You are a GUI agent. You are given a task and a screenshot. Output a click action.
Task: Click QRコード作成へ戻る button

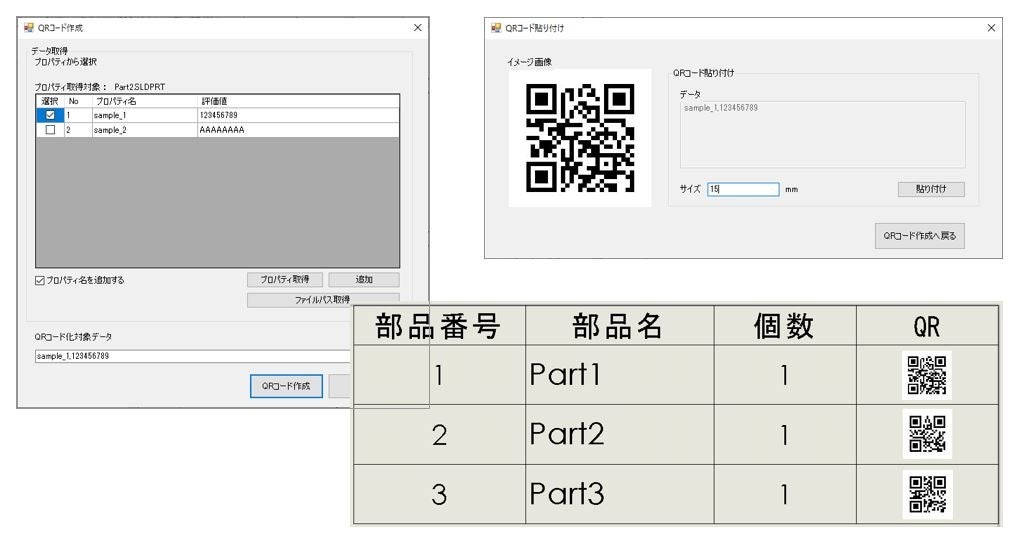(x=919, y=236)
